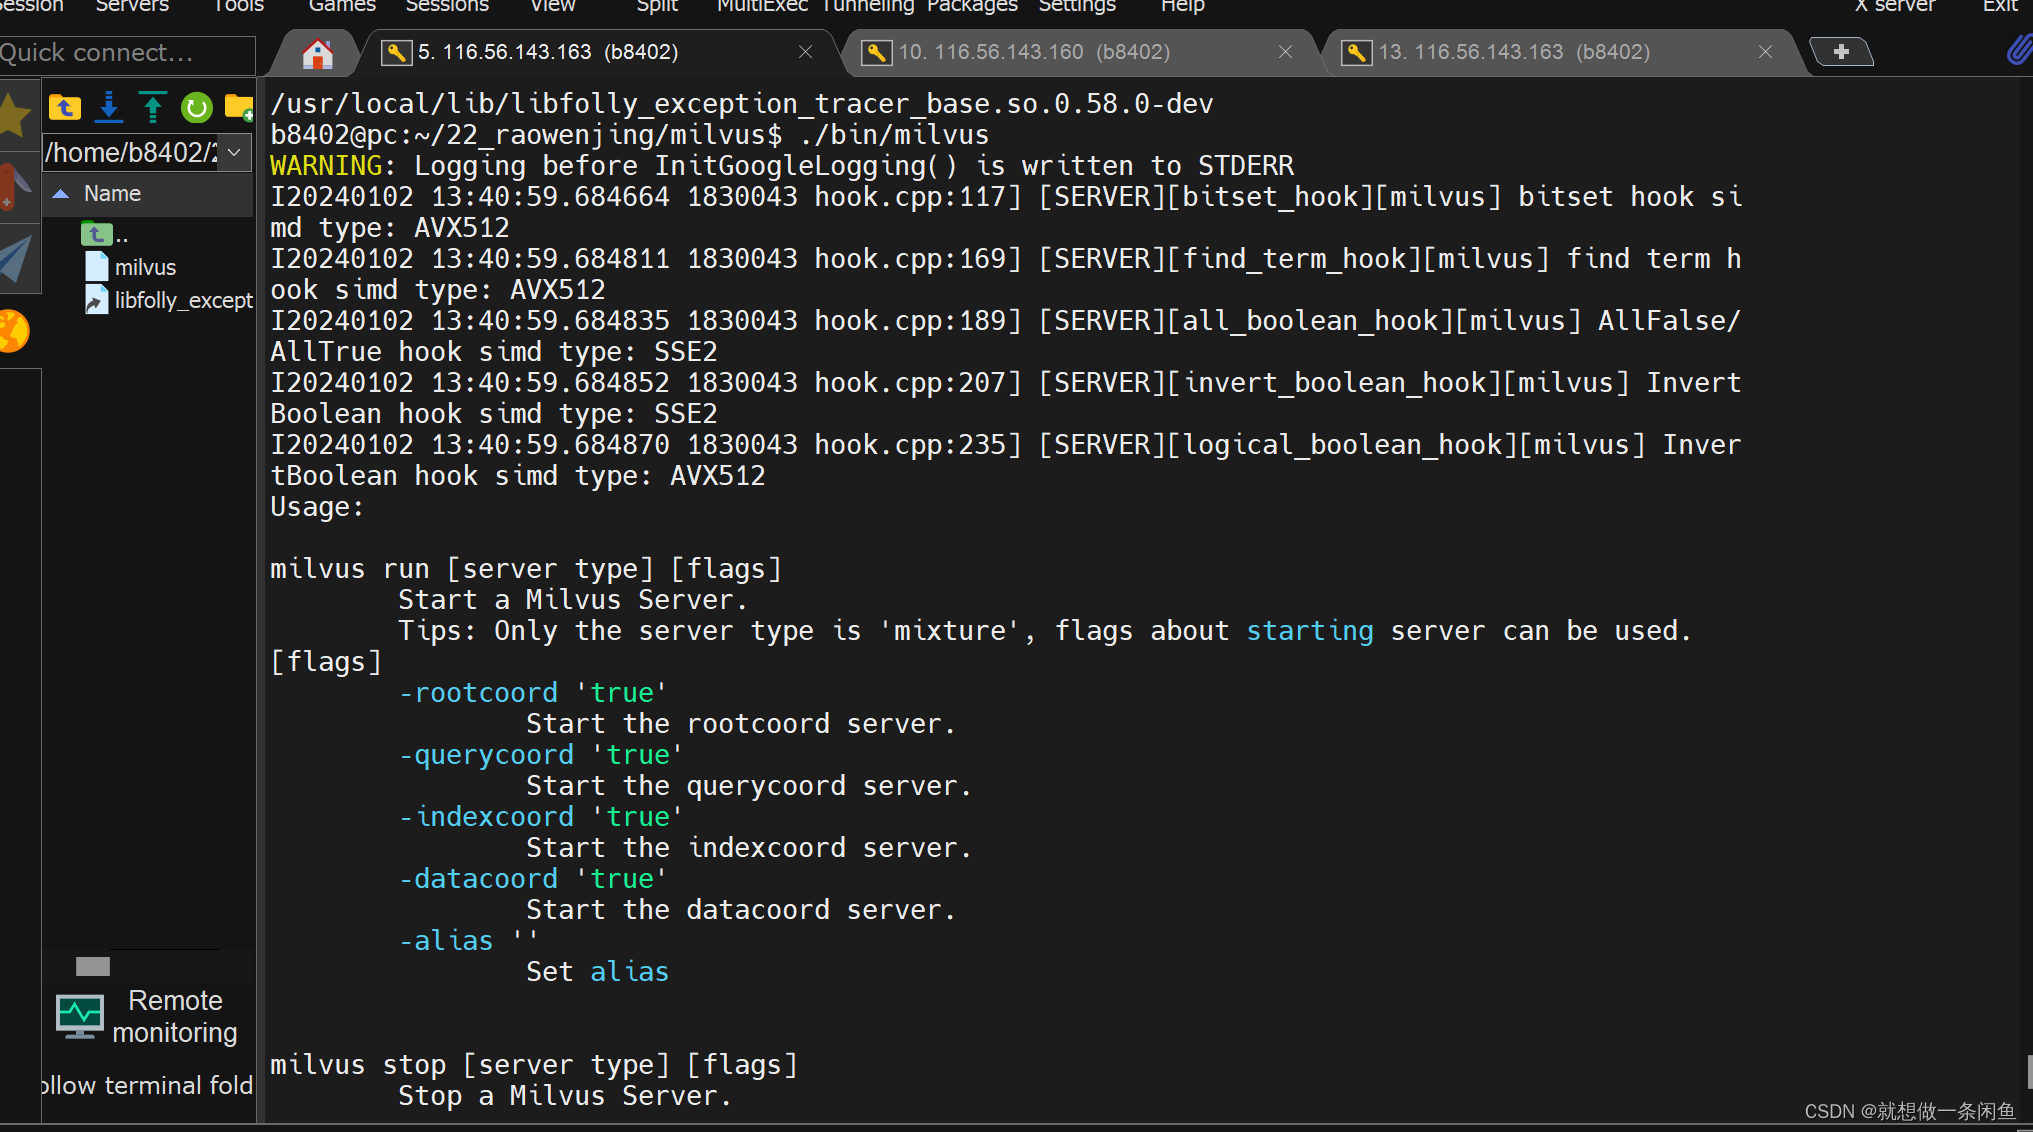The image size is (2033, 1132).
Task: Switch to tab 13. 116.56.143.163 (b8402)
Action: coord(1513,52)
